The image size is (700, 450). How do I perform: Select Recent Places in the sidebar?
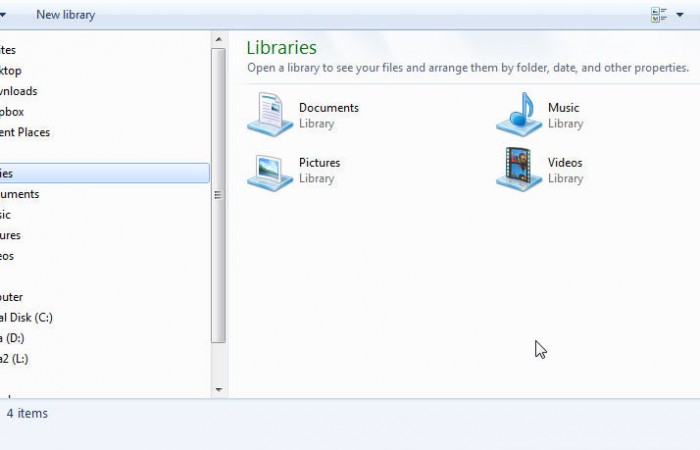(24, 132)
